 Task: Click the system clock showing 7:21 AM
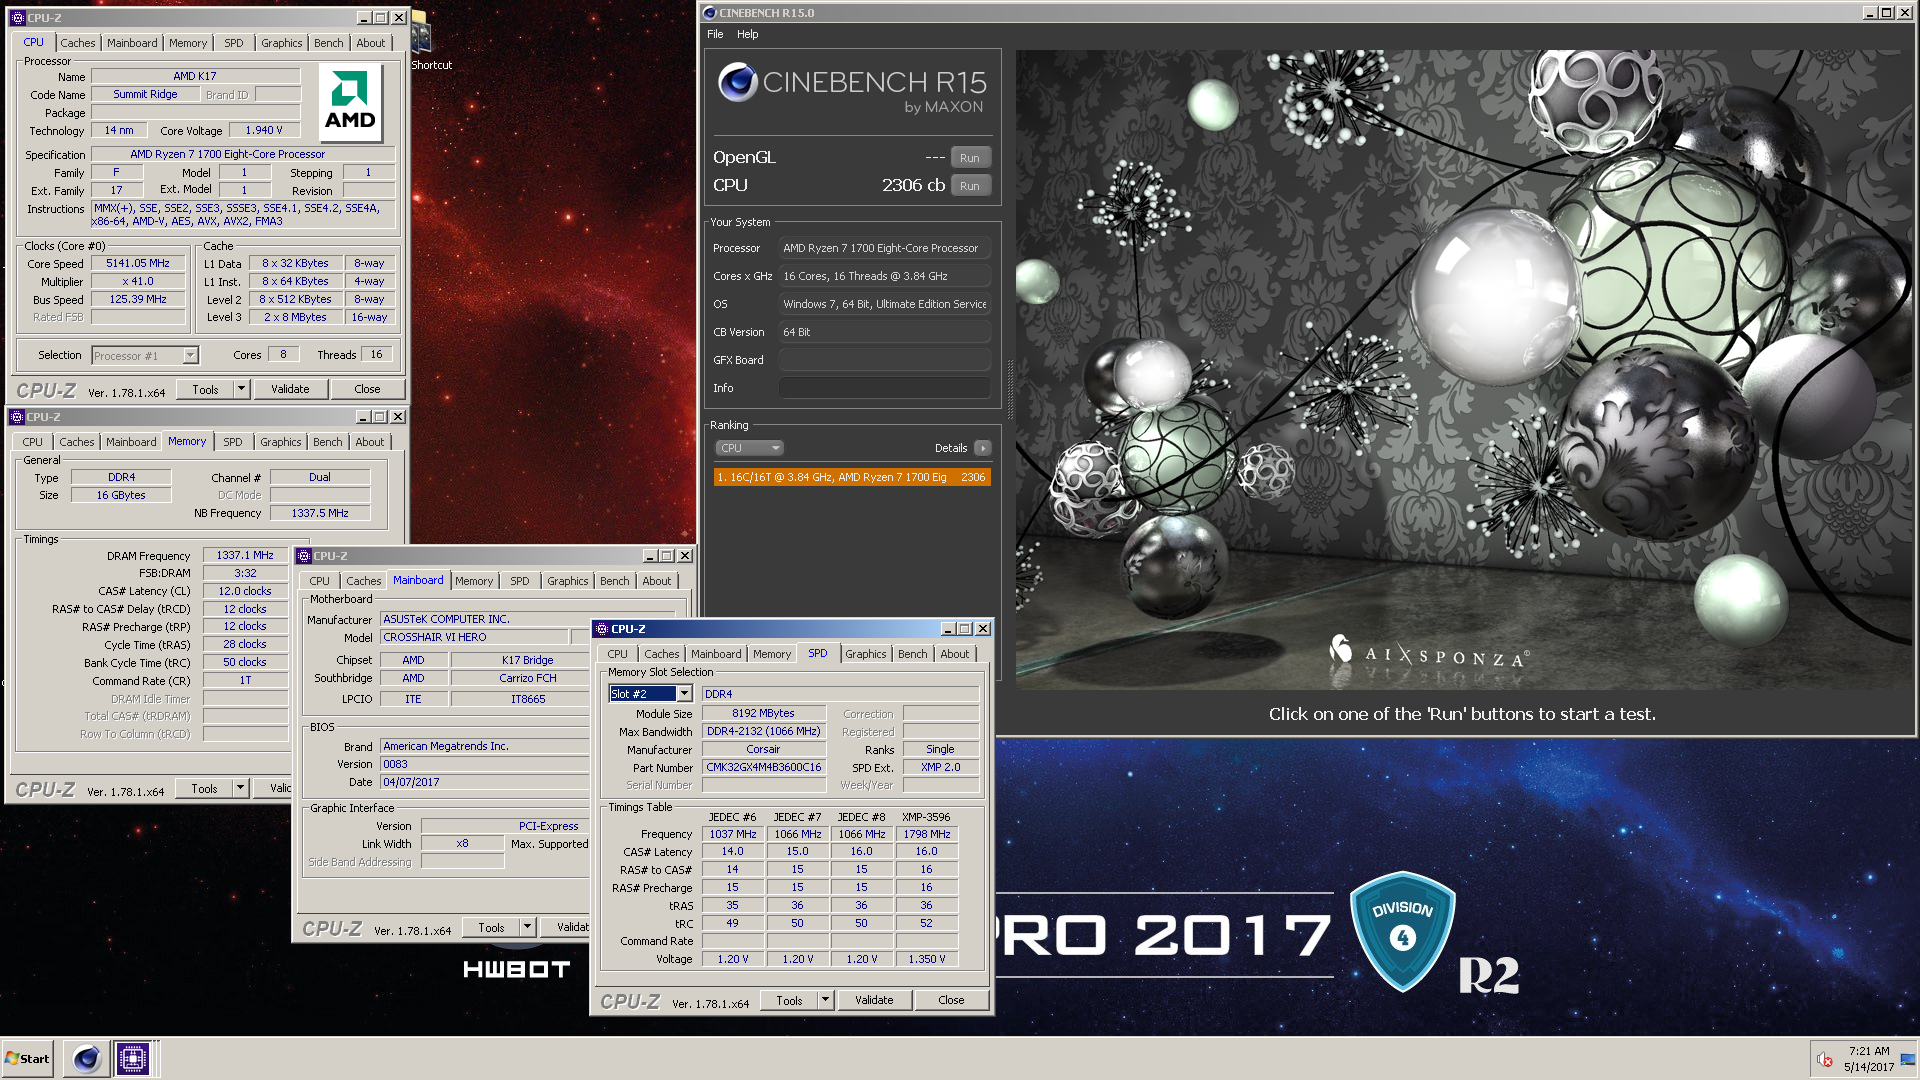tap(1868, 1051)
